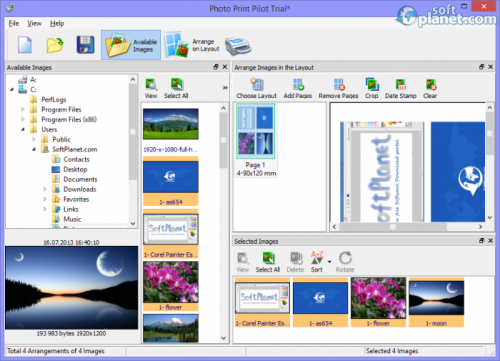Click Select All in Selected Images panel
The height and width of the screenshot is (361, 500).
[x=268, y=262]
